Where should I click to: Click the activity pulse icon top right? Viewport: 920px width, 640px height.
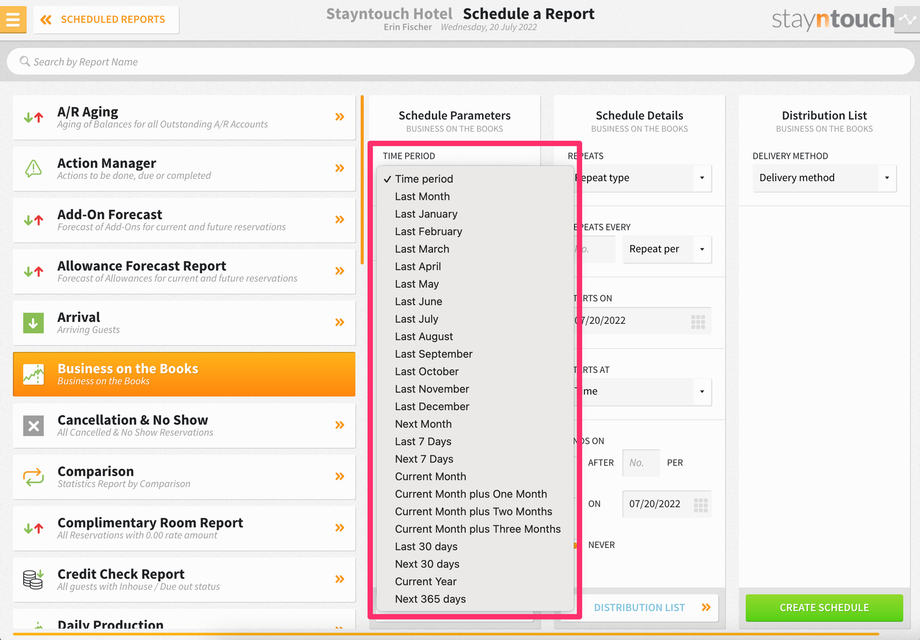tap(907, 19)
